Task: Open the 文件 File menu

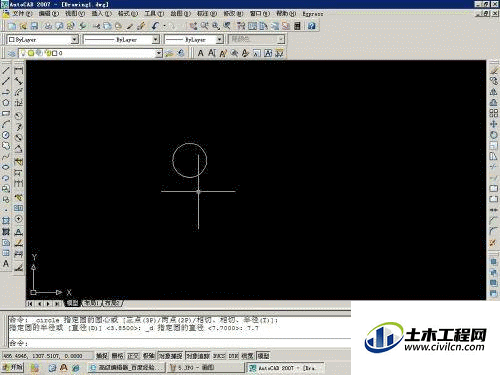Action: click(x=22, y=14)
